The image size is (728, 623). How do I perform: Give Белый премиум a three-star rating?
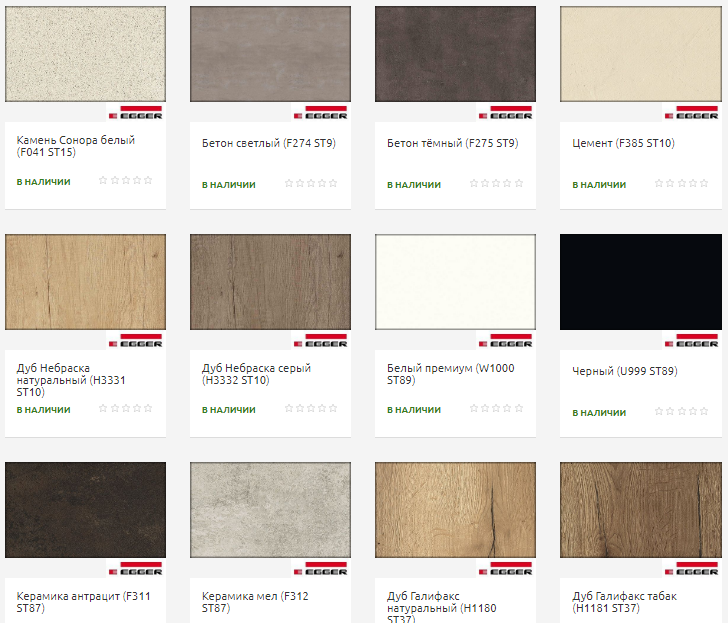coord(496,408)
